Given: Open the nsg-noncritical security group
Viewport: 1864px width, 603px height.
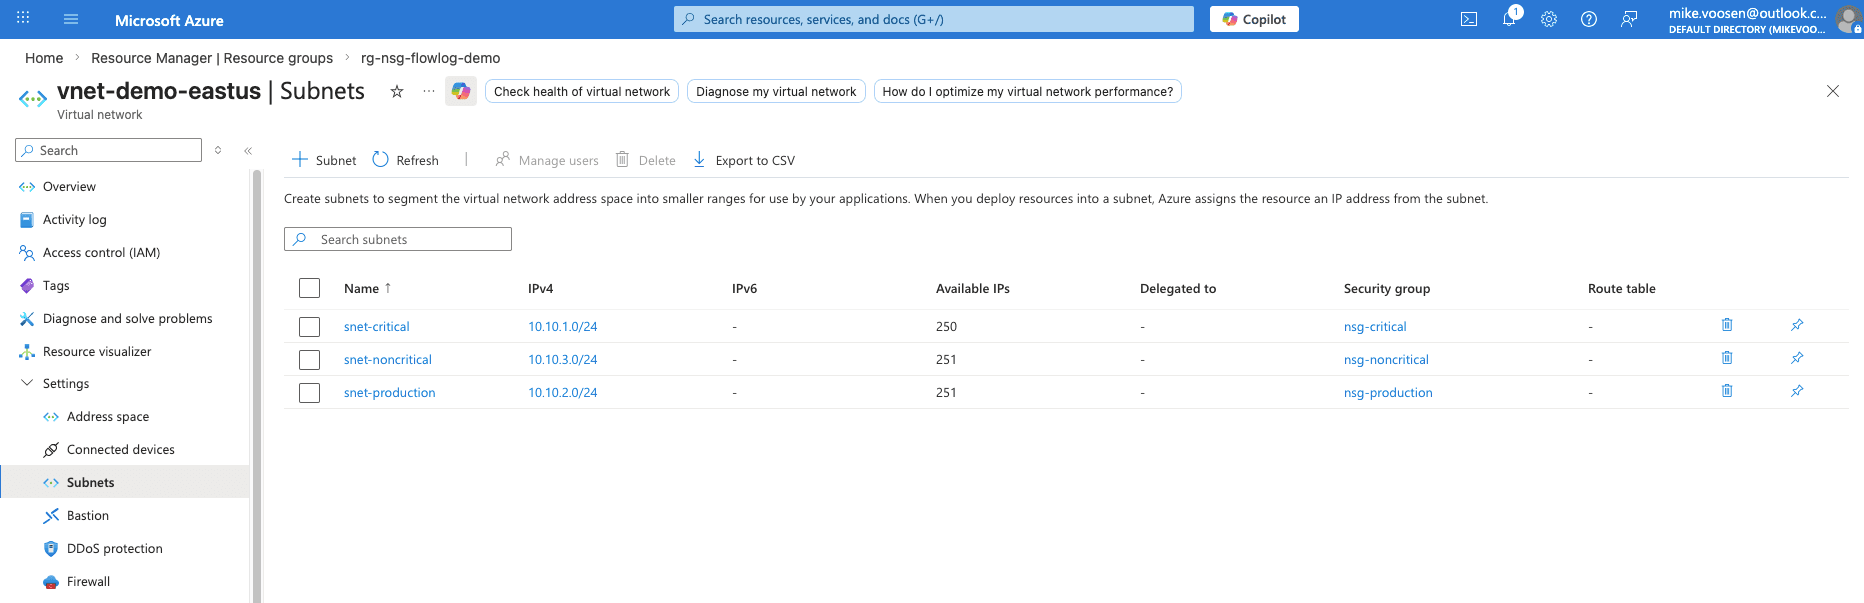Looking at the screenshot, I should point(1386,360).
